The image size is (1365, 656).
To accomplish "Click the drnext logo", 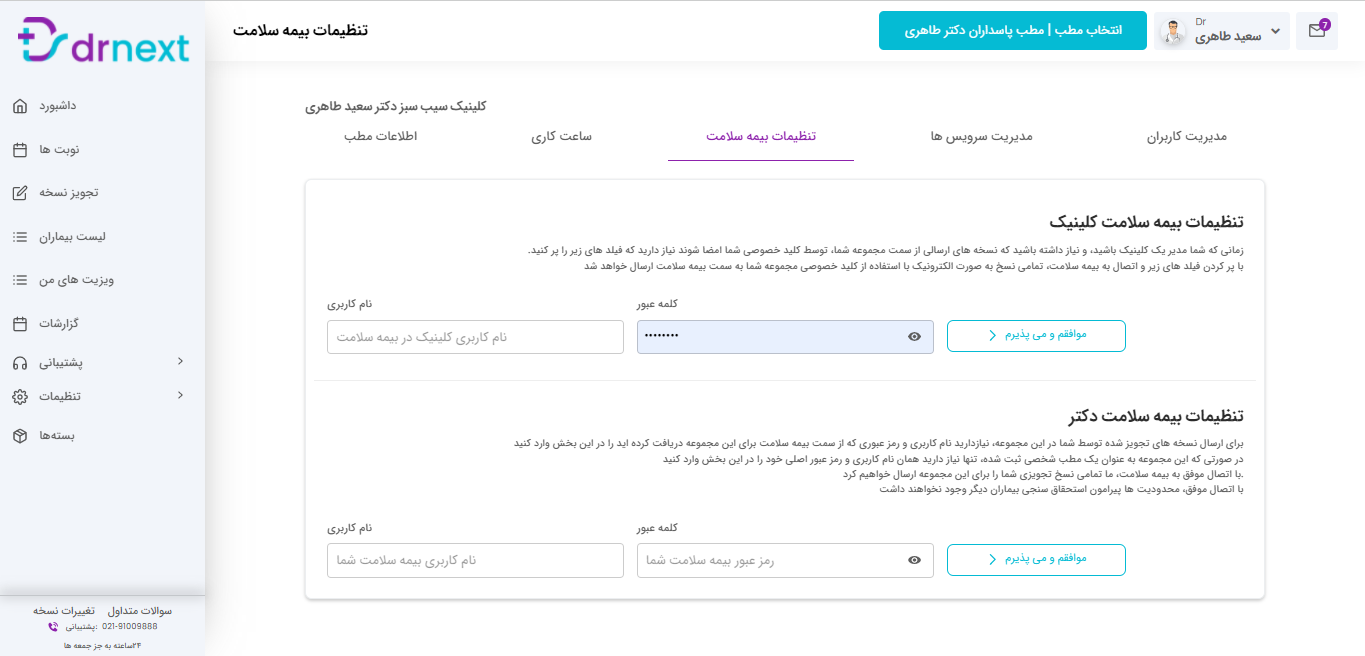I will pyautogui.click(x=103, y=41).
